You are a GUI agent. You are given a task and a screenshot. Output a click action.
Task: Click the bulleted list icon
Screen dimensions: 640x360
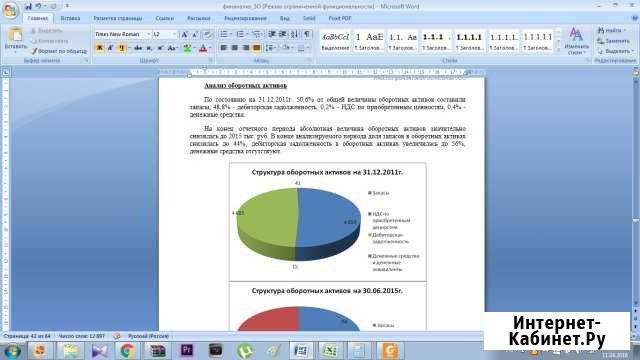click(224, 34)
